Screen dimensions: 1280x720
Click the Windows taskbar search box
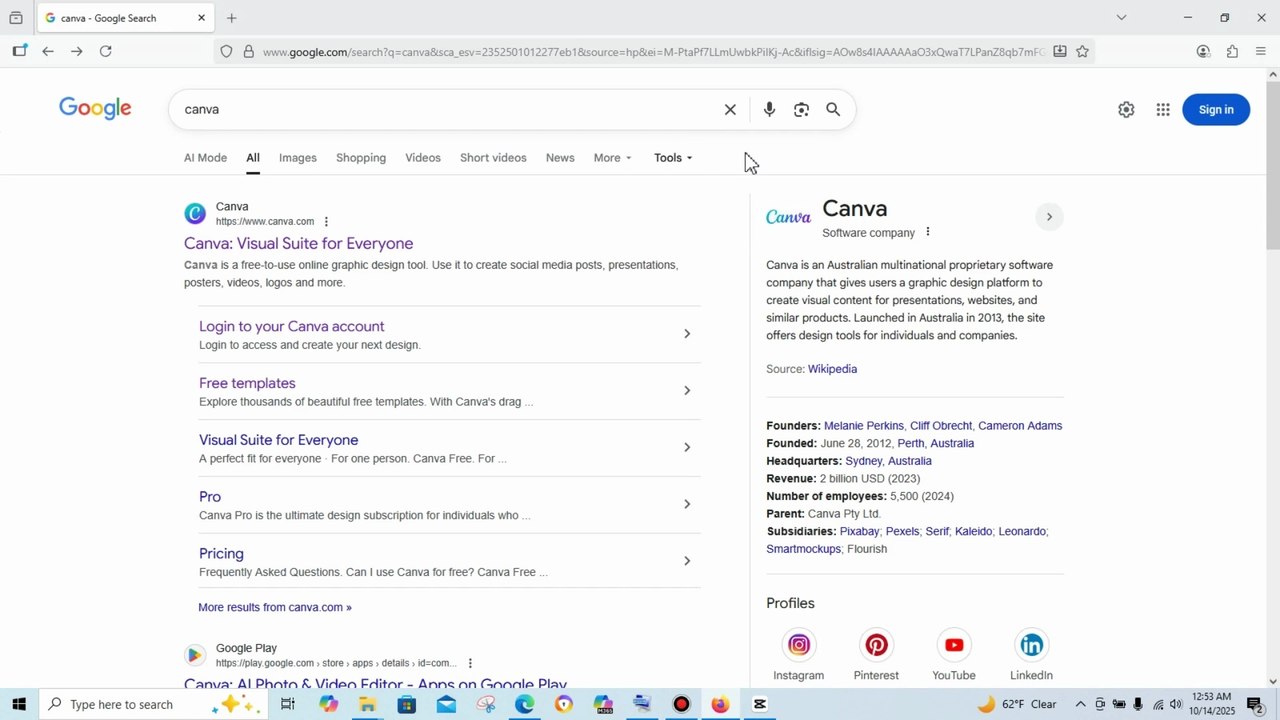155,704
